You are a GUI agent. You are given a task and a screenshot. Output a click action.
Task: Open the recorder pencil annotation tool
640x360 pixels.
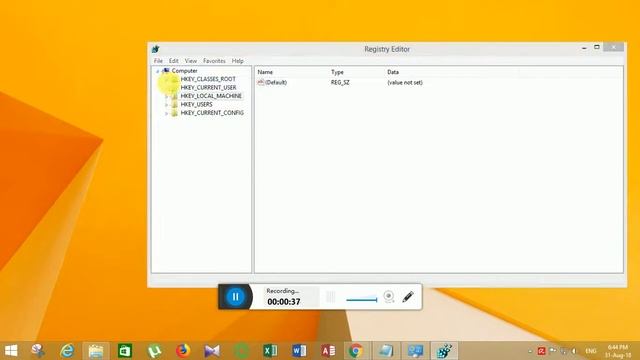[408, 296]
